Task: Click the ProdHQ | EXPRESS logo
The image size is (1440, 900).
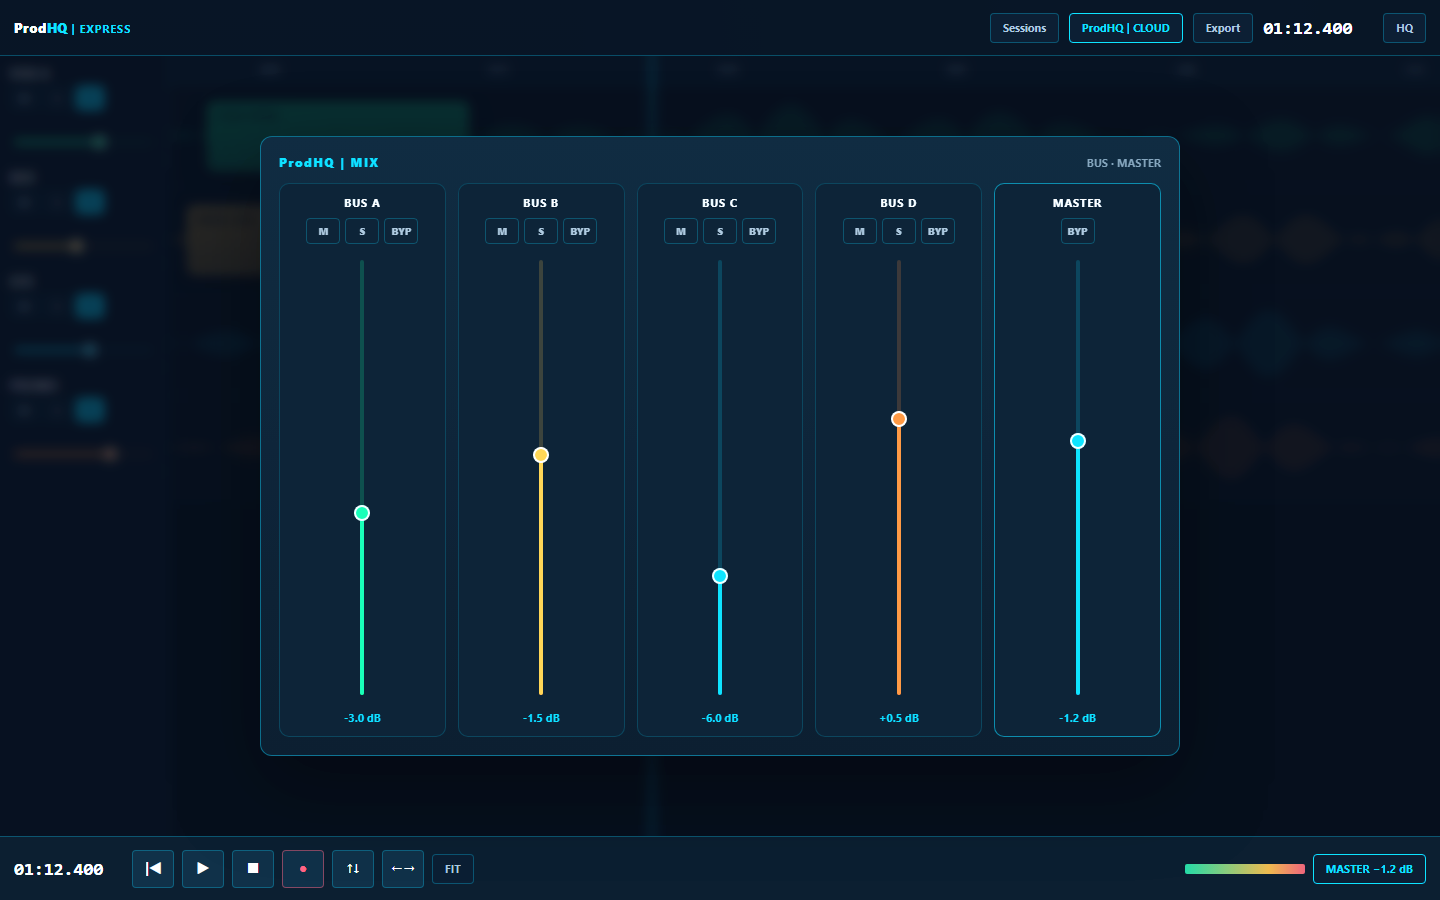Action: (x=72, y=28)
